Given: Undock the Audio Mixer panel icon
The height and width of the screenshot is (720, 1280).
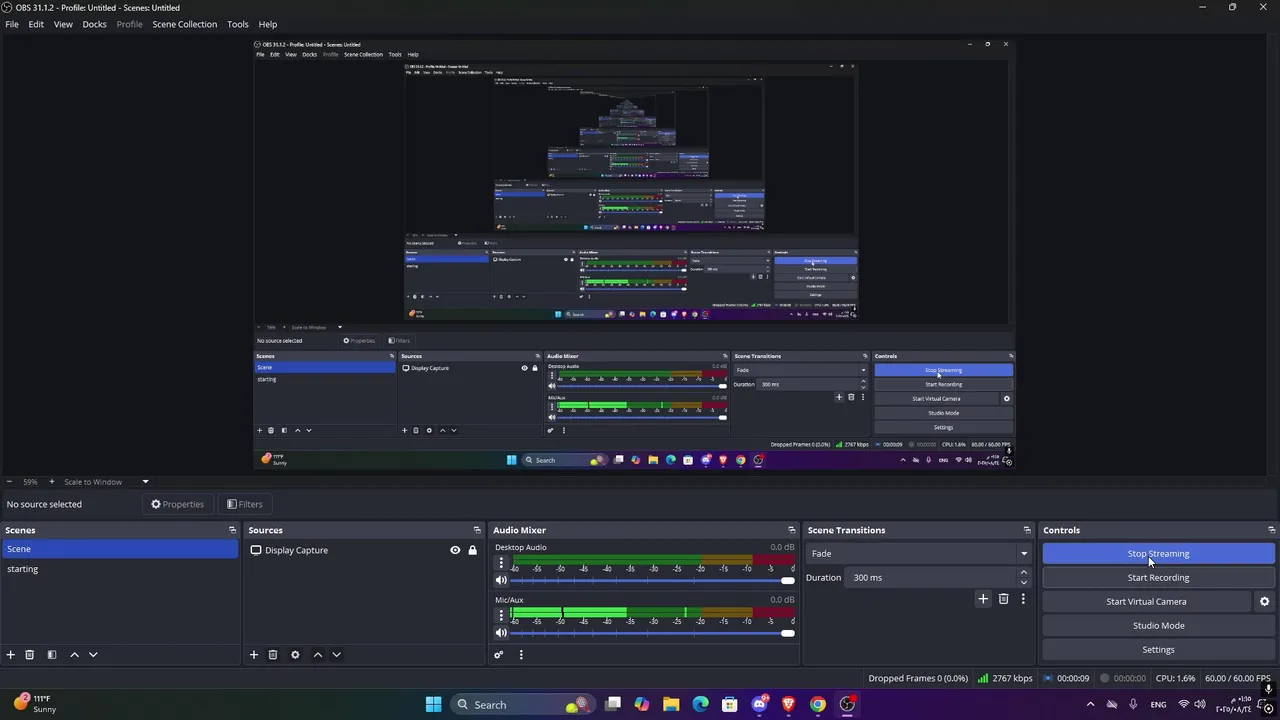Looking at the screenshot, I should [792, 530].
